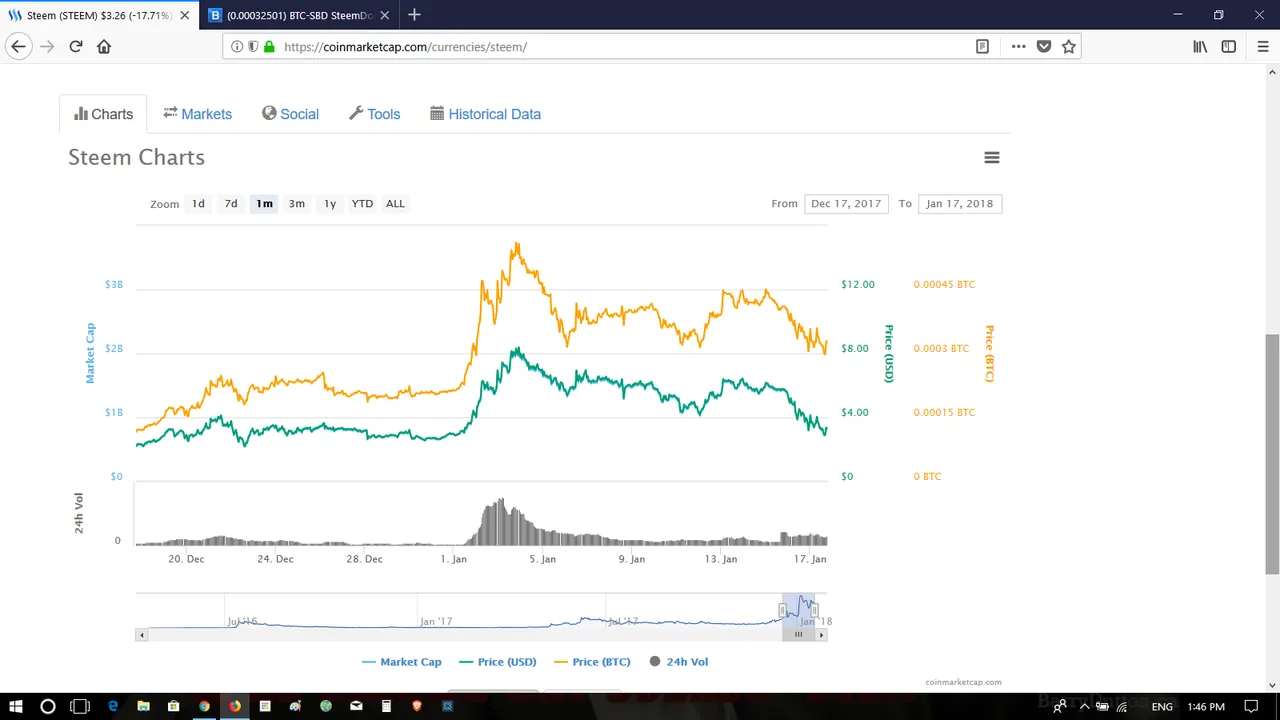The height and width of the screenshot is (720, 1280).
Task: Open the chart context hamburger menu
Action: (992, 157)
